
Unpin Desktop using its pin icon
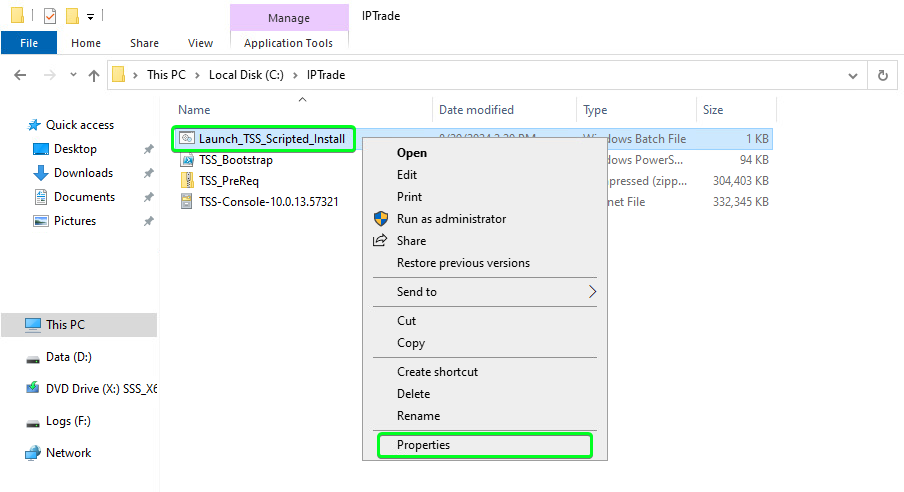point(149,149)
